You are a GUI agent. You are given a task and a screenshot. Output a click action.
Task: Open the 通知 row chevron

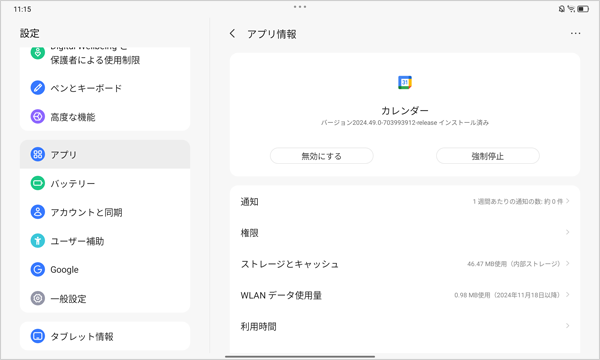[x=567, y=201]
